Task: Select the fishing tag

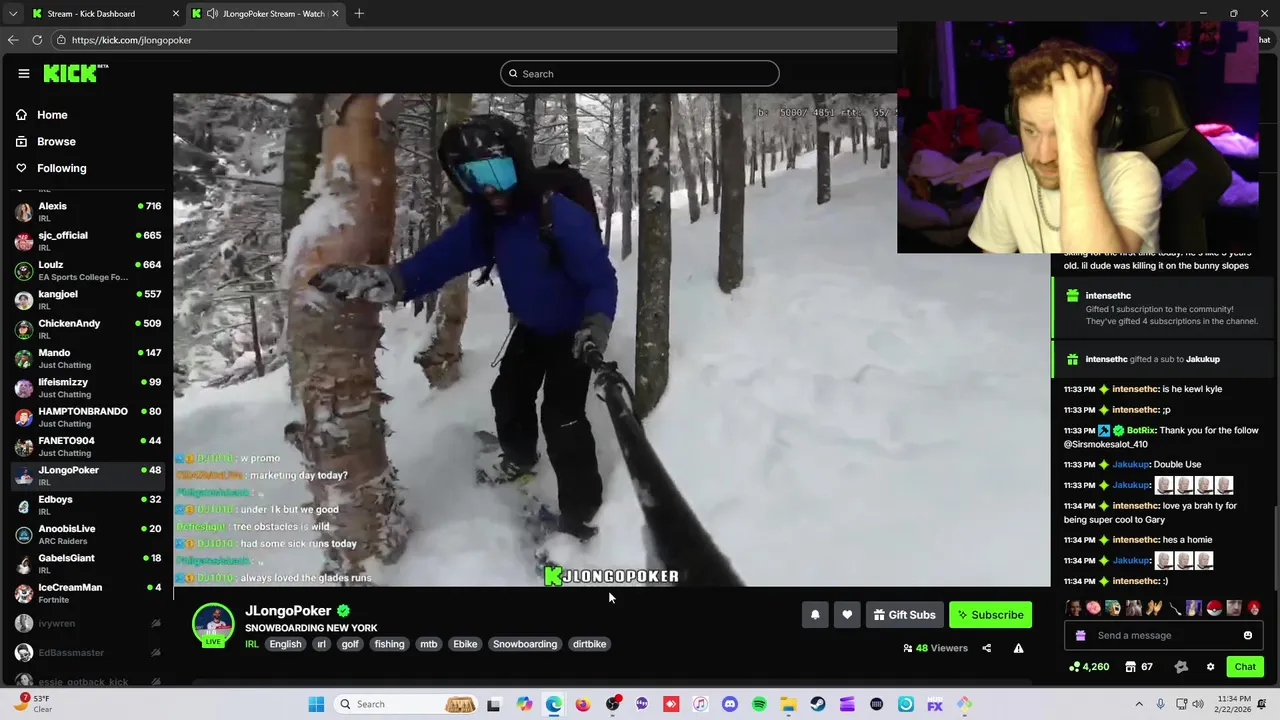Action: click(x=389, y=644)
